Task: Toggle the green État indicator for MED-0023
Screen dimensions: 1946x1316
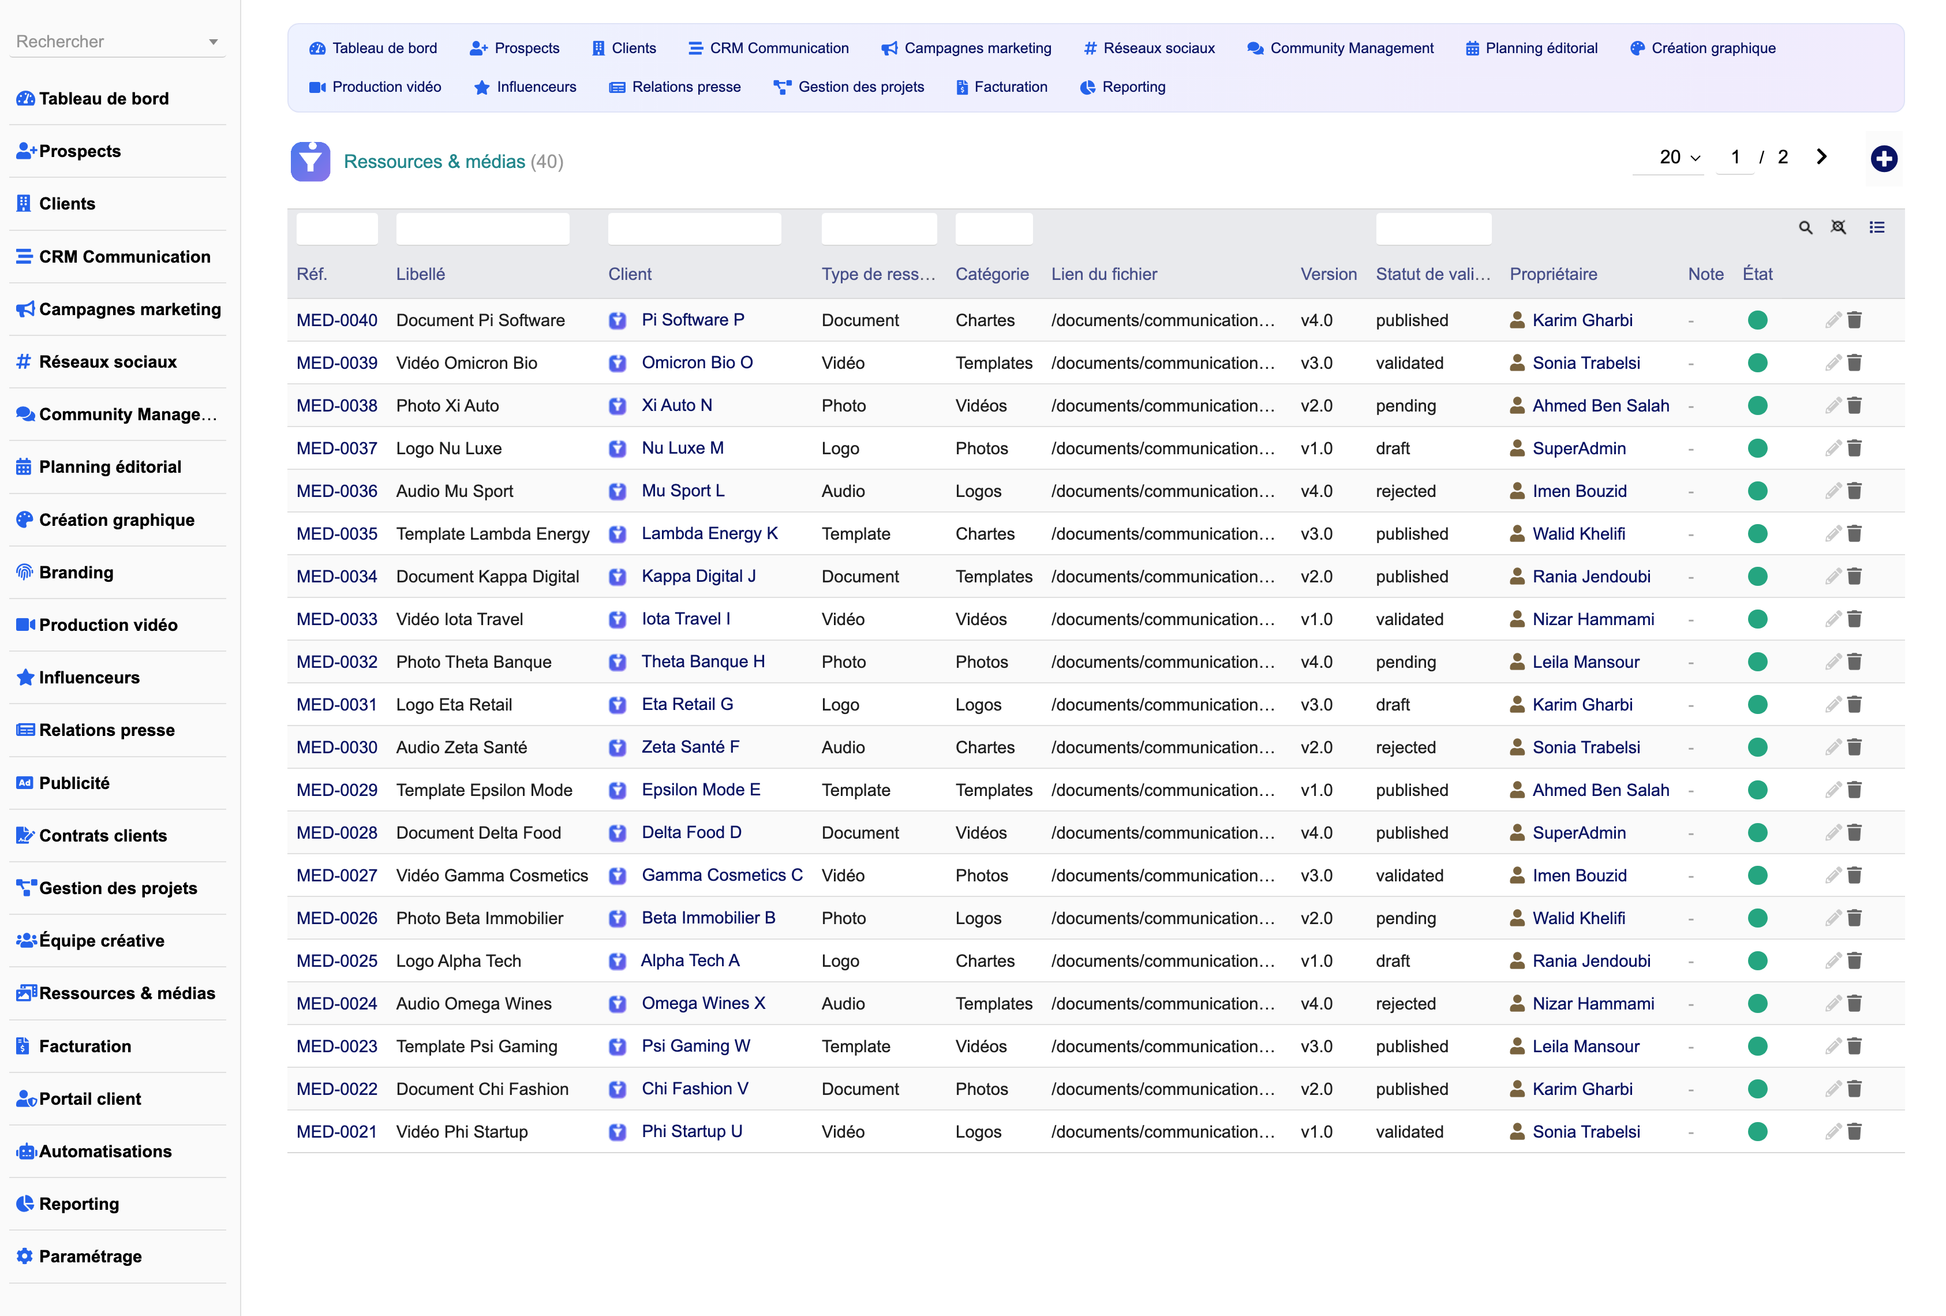Action: pos(1757,1046)
